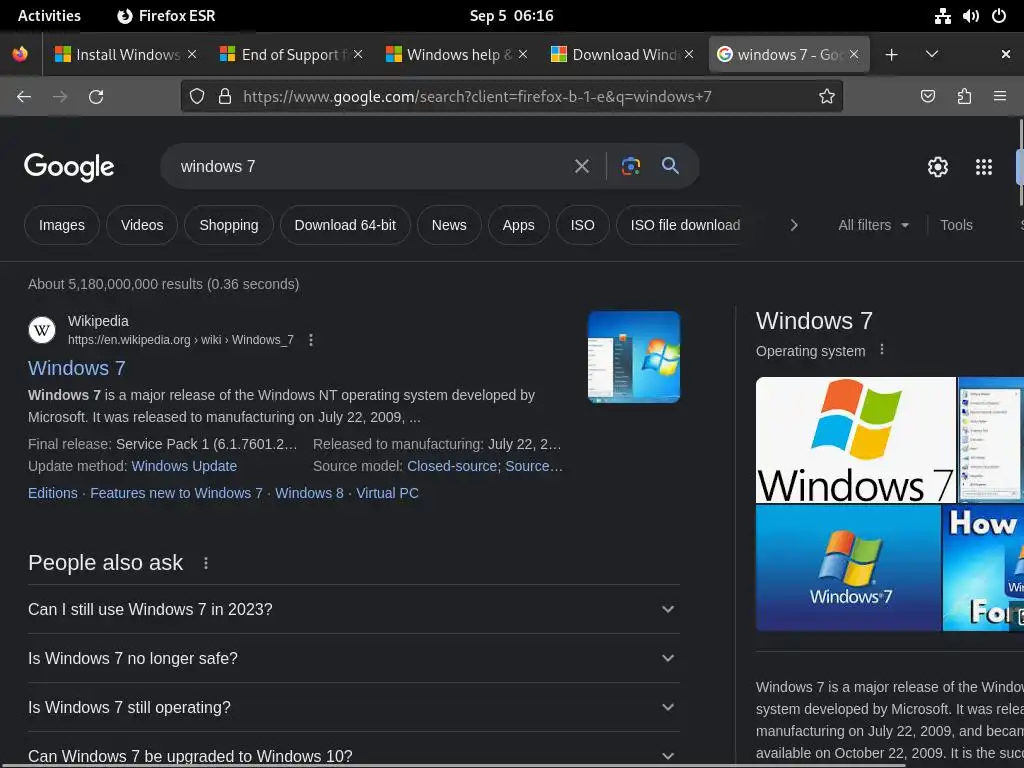
Task: Select the Download 64-bit filter chip
Action: coord(345,225)
